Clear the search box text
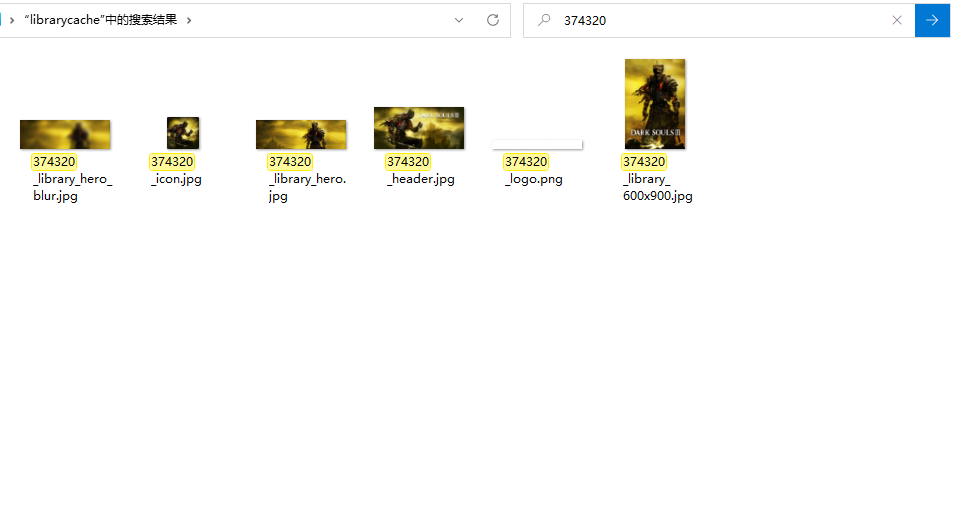This screenshot has width=963, height=518. 897,20
